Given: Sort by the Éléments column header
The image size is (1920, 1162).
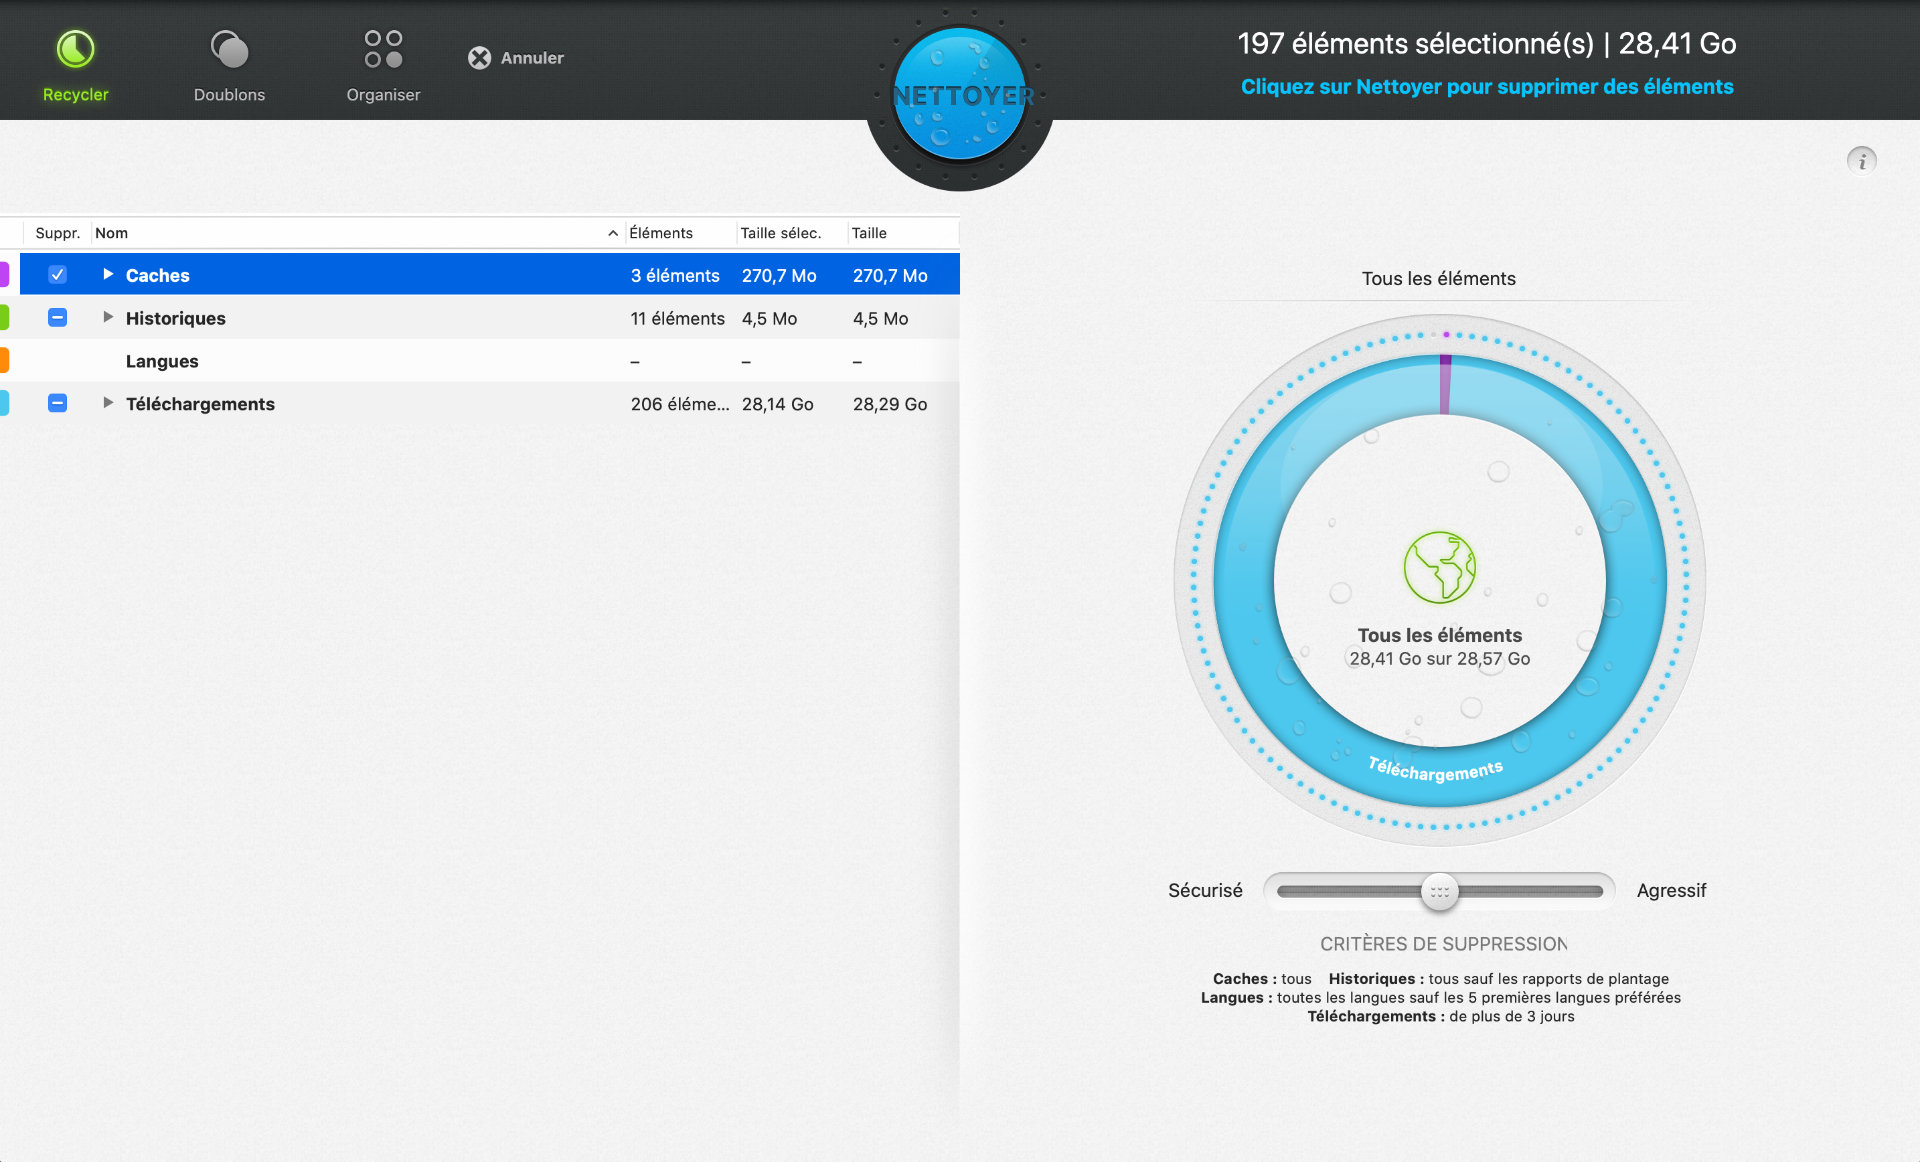Looking at the screenshot, I should 680,233.
